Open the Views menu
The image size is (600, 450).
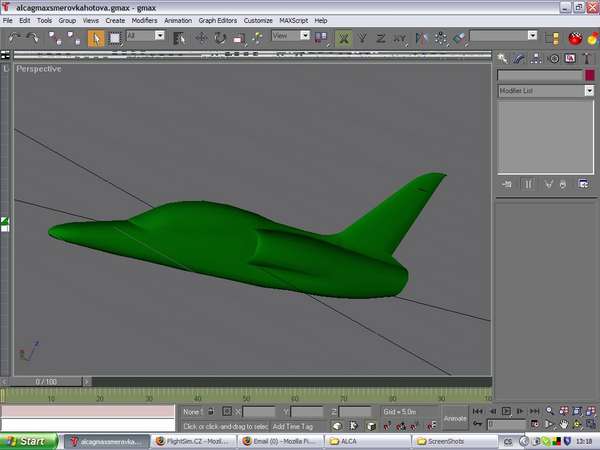pos(91,20)
